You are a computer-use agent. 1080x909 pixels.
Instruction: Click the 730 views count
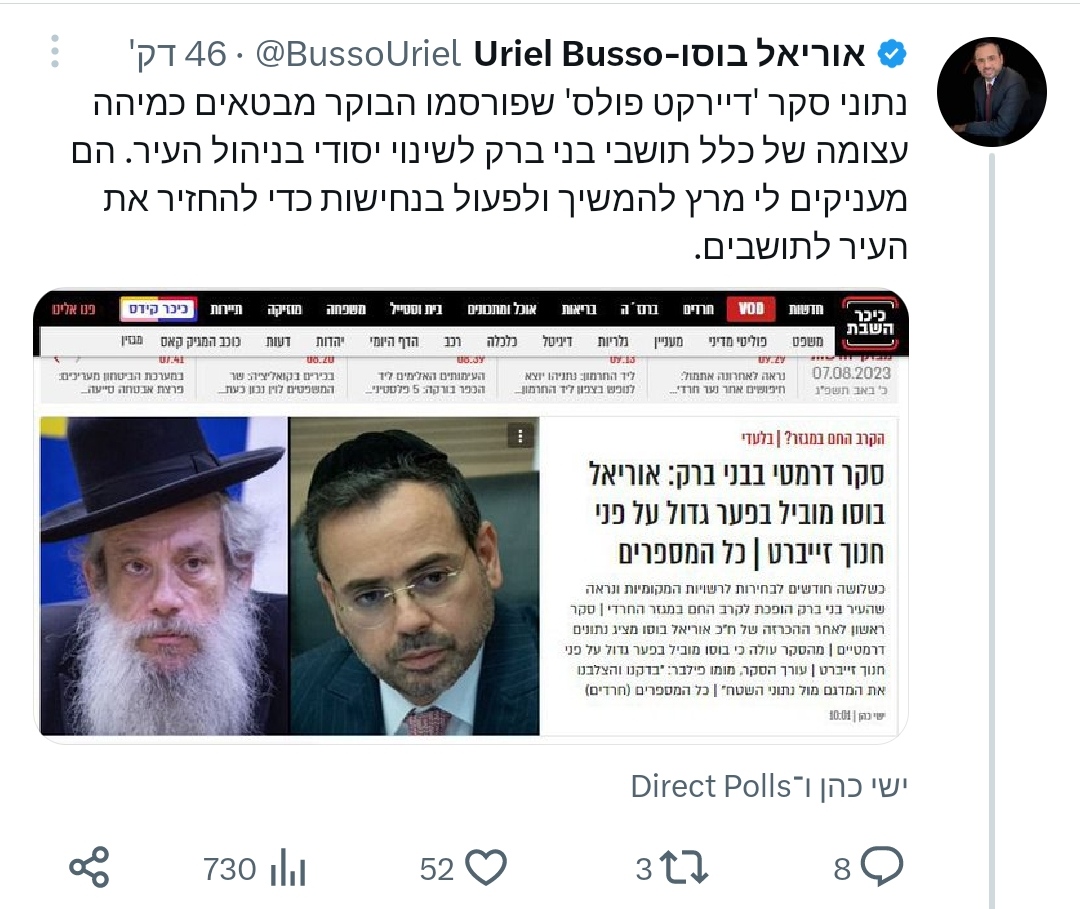click(x=229, y=869)
